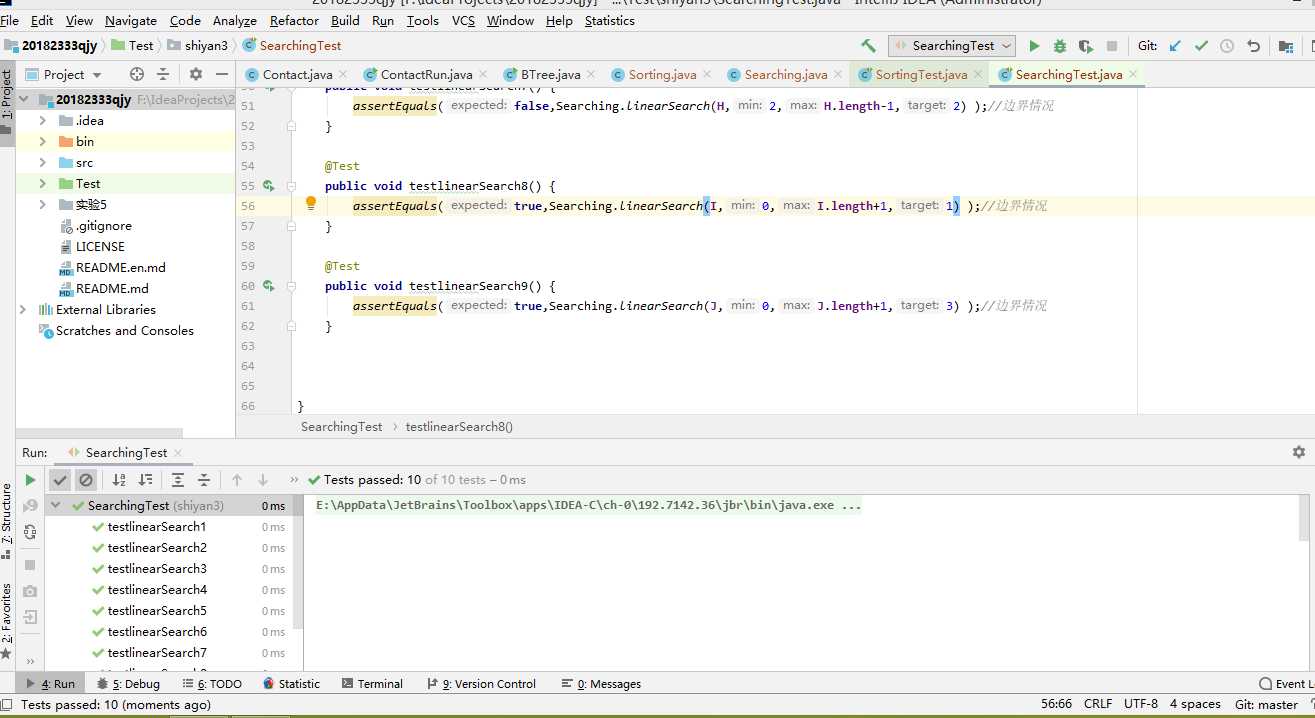Expand the src folder
This screenshot has height=718, width=1315.
(x=42, y=162)
